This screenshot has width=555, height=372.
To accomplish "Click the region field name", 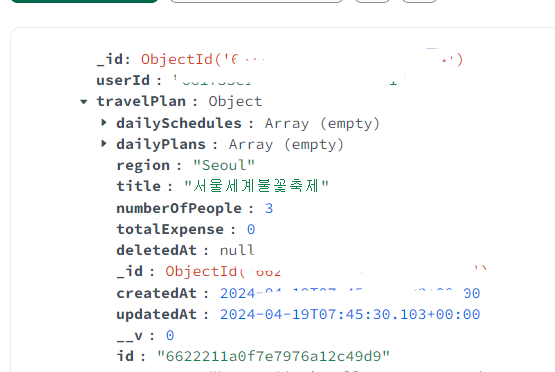I will click(x=143, y=165).
